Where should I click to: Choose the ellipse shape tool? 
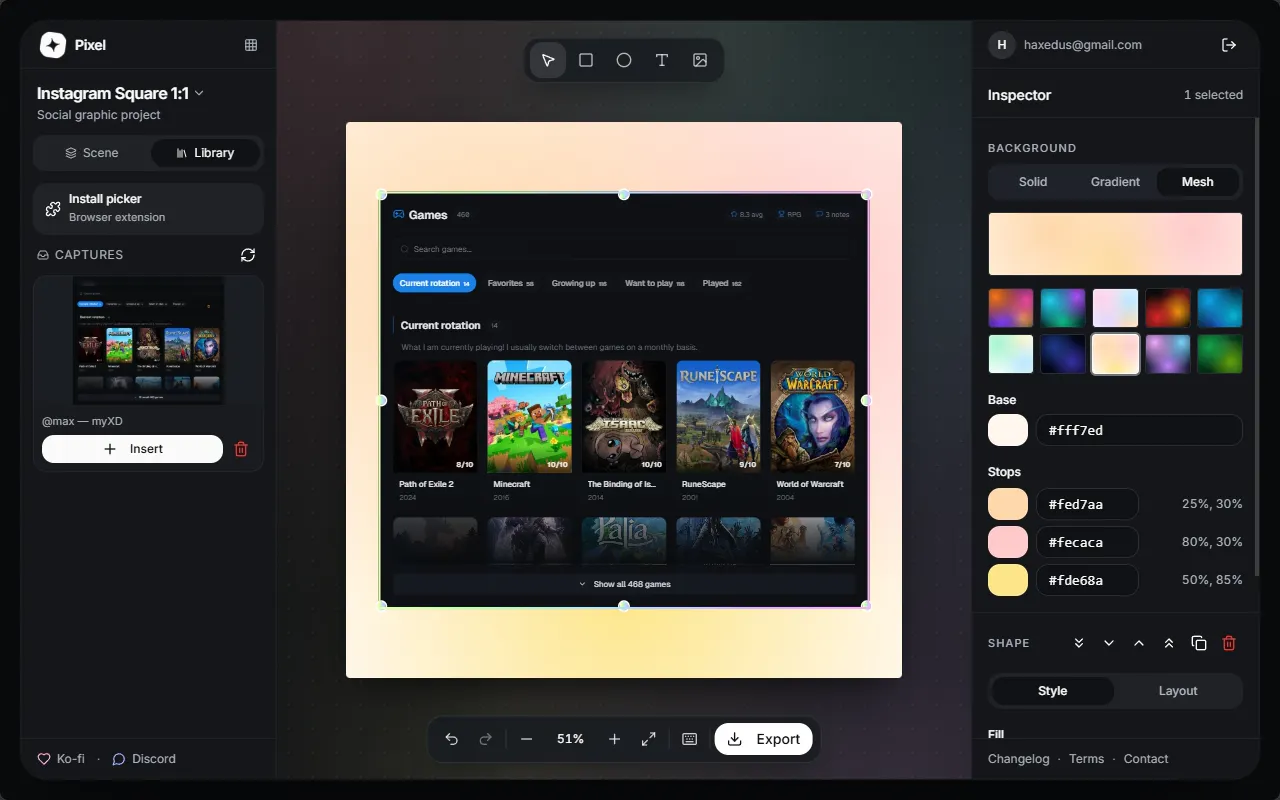[624, 60]
